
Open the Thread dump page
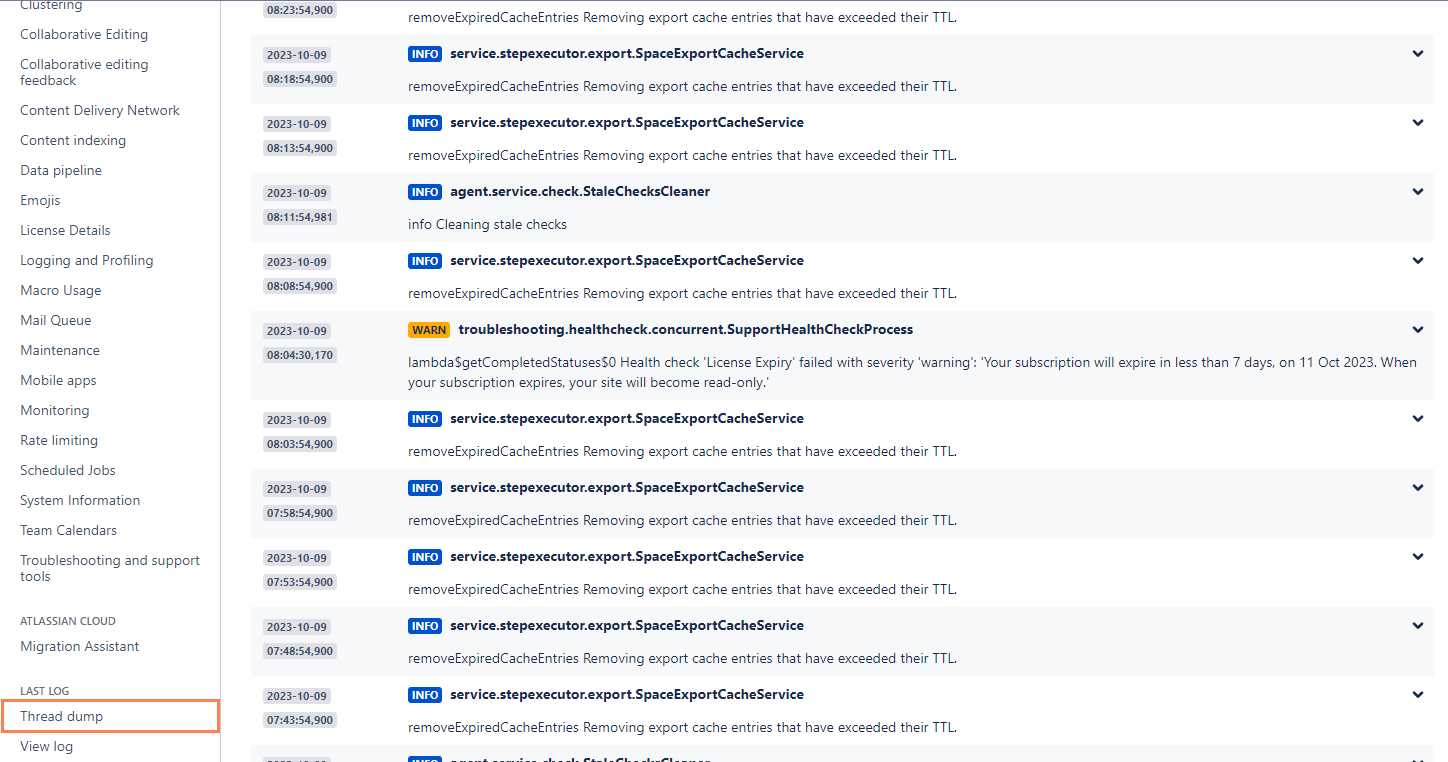61,716
